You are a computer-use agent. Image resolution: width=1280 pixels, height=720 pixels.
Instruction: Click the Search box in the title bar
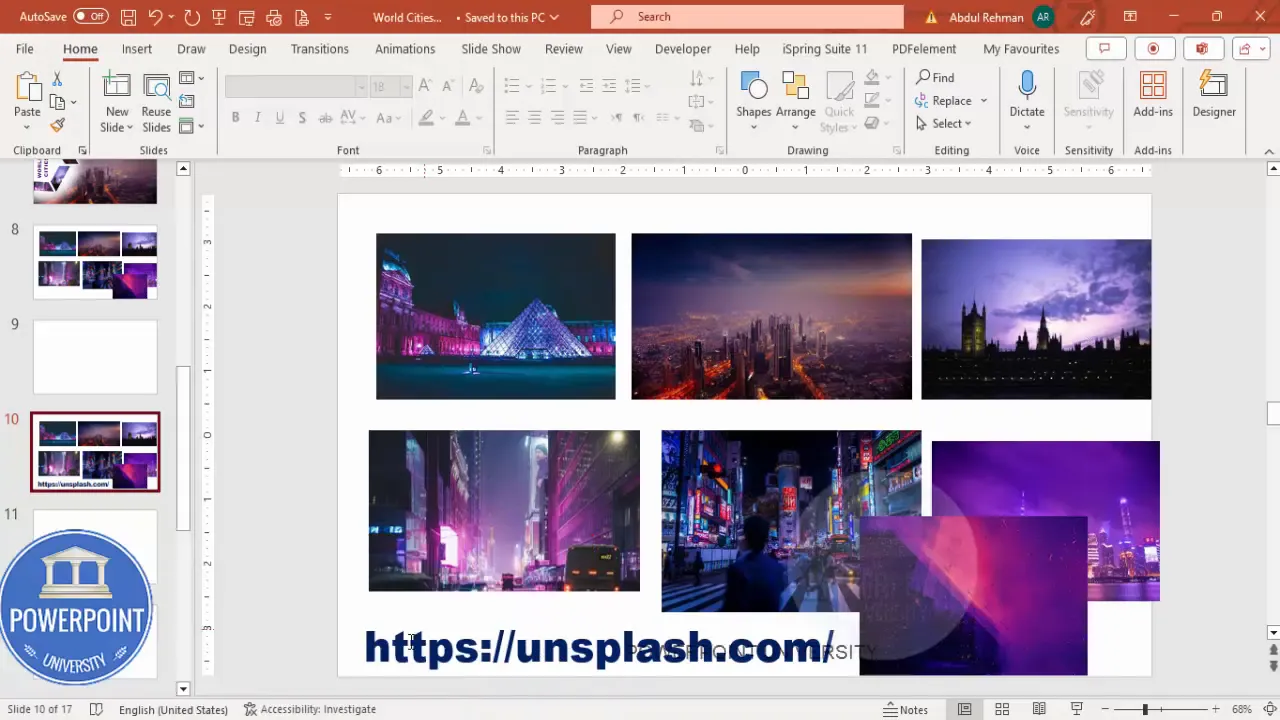[x=747, y=16]
